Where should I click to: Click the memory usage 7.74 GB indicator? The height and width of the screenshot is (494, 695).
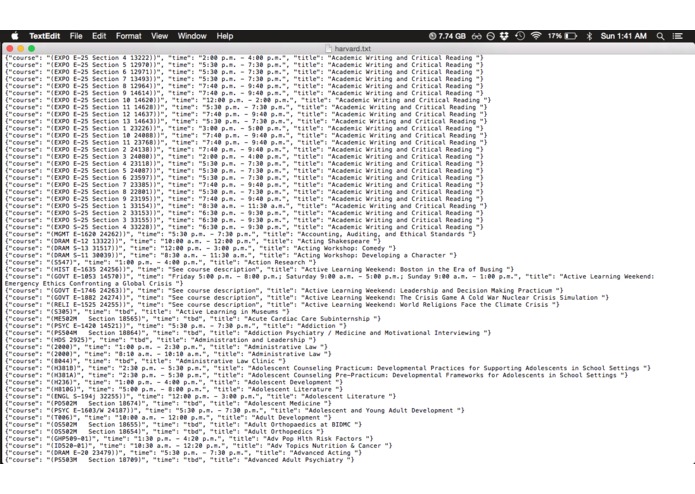click(x=447, y=36)
